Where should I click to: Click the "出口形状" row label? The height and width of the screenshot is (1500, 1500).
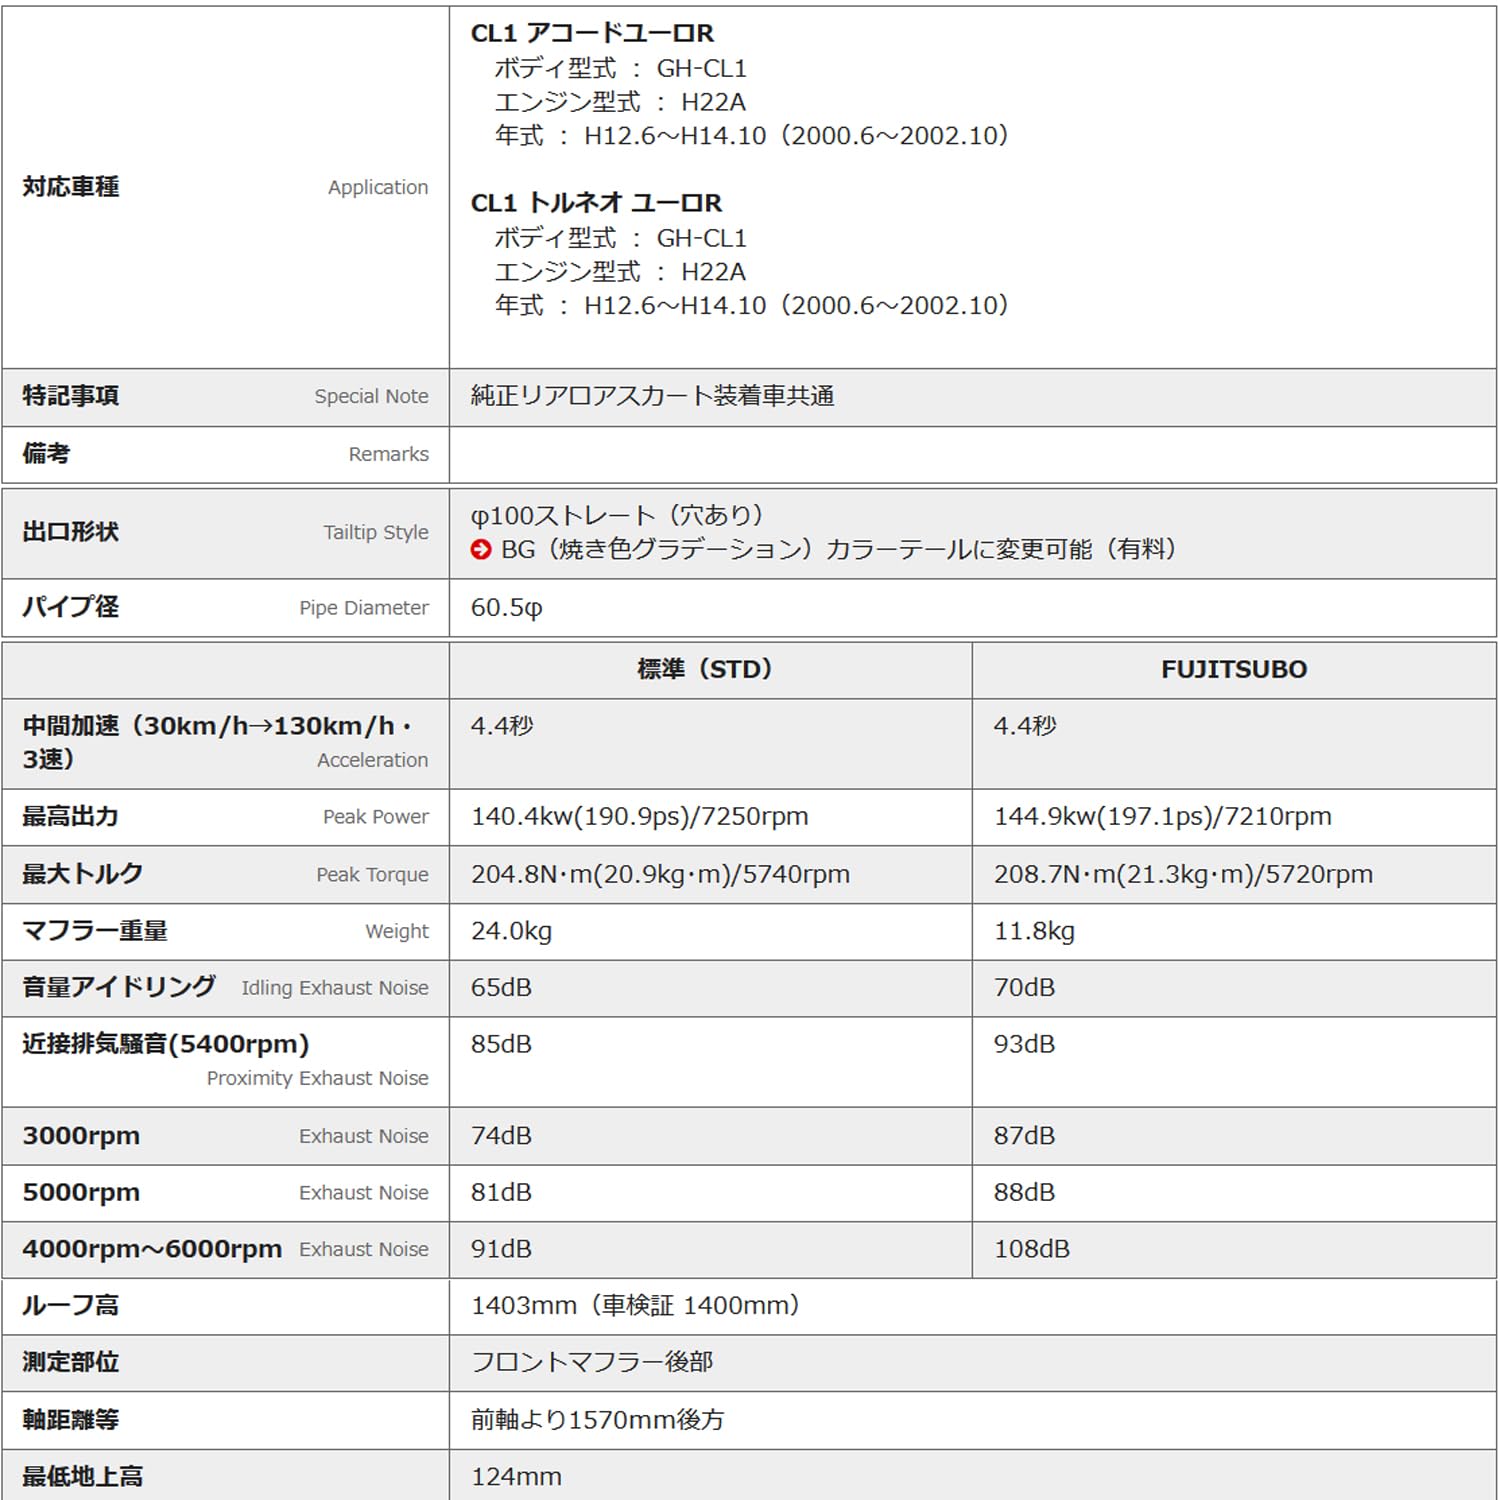click(71, 532)
